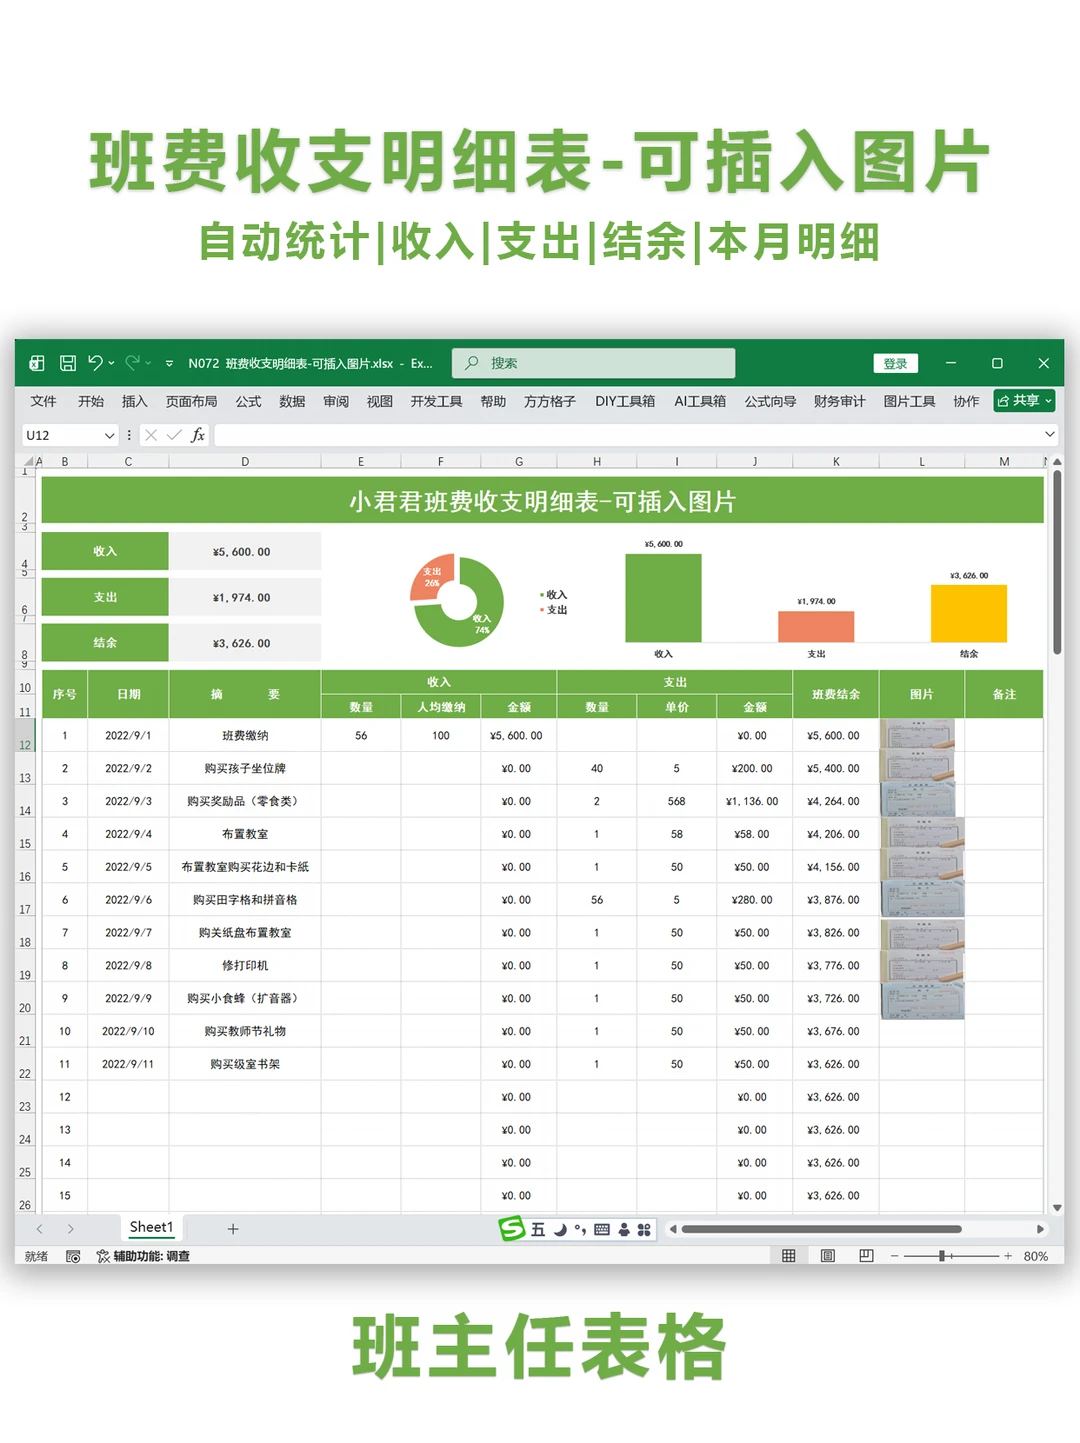Click the yellow 结余 bar in chart
Image resolution: width=1080 pixels, height=1443 pixels.
969,613
